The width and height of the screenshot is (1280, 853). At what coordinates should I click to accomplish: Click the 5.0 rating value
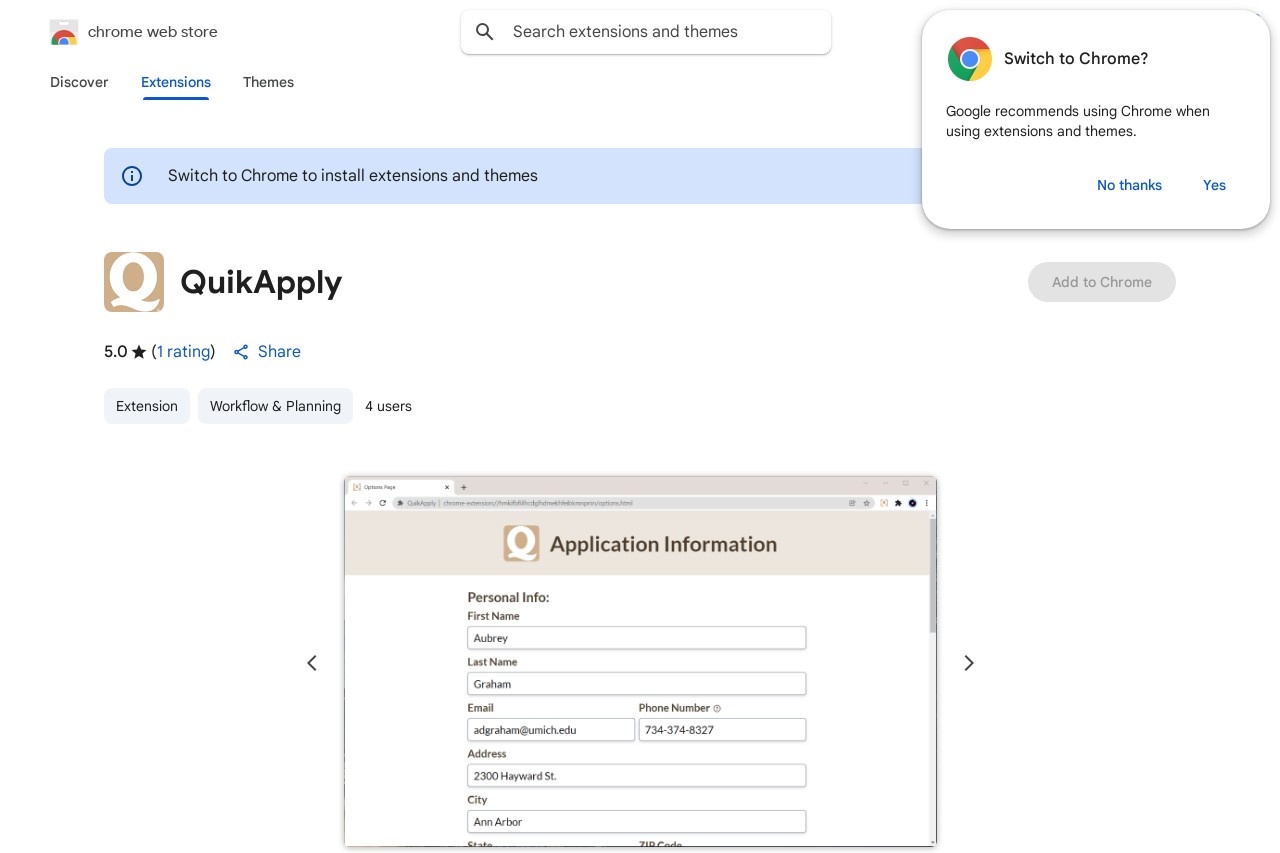116,352
